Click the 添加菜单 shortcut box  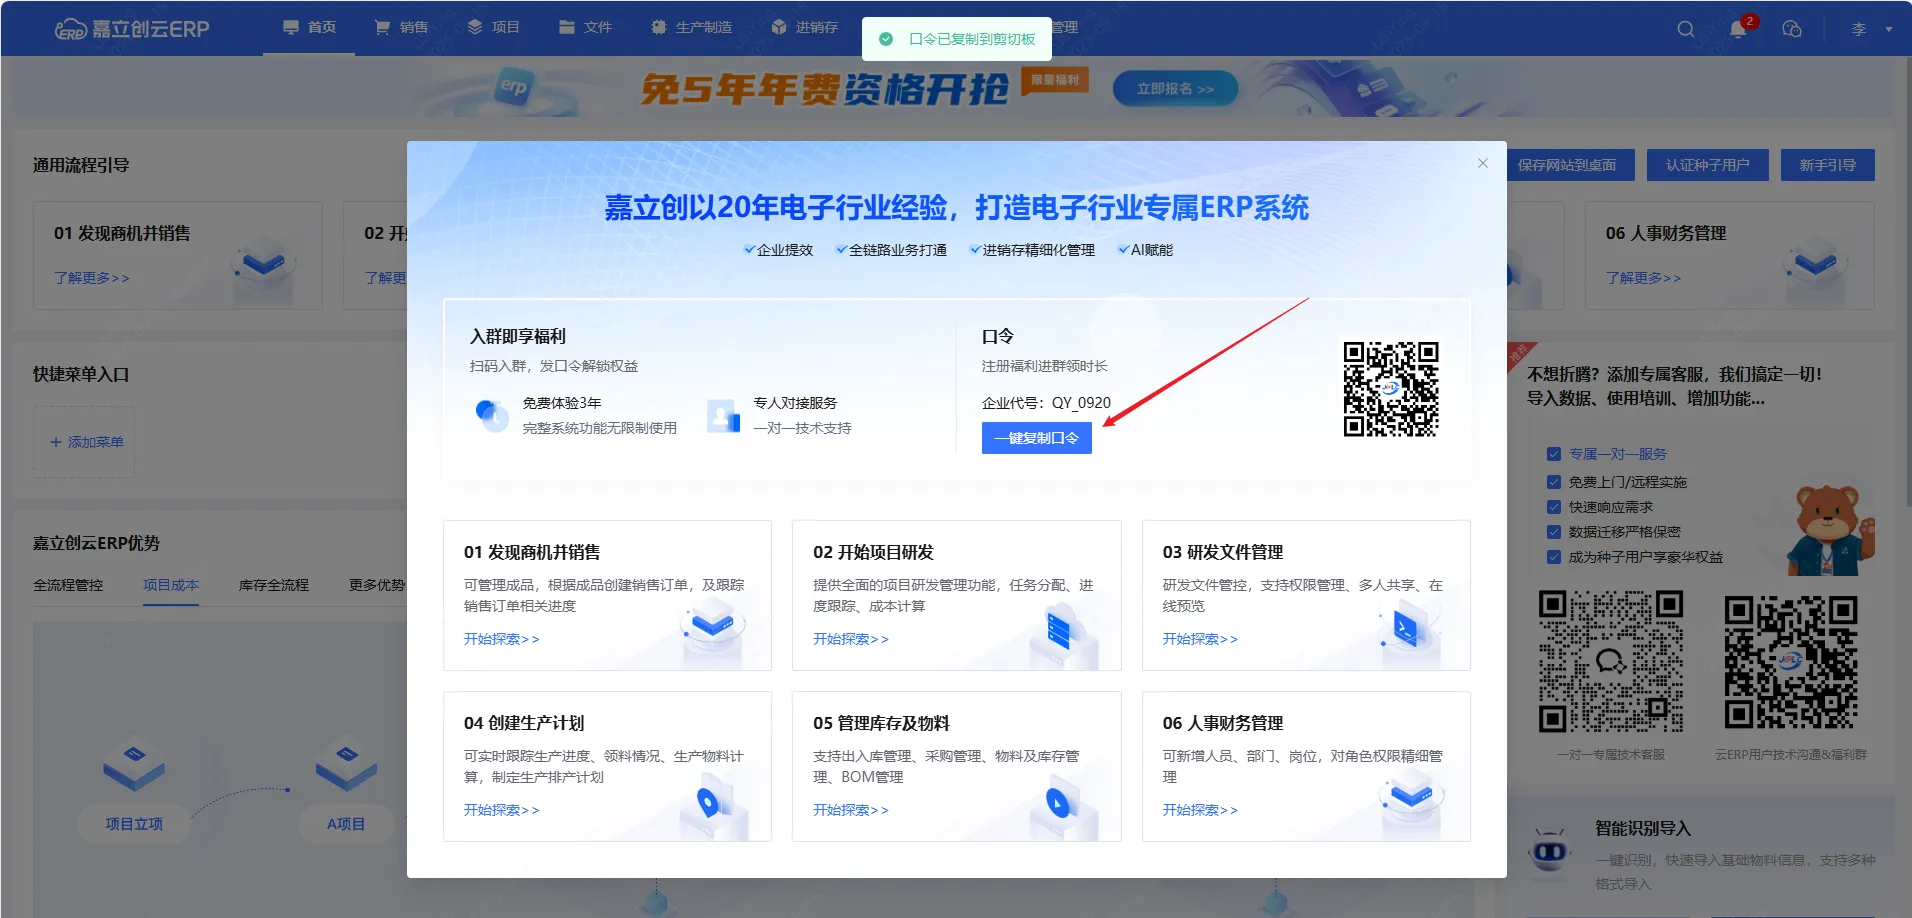[x=85, y=442]
